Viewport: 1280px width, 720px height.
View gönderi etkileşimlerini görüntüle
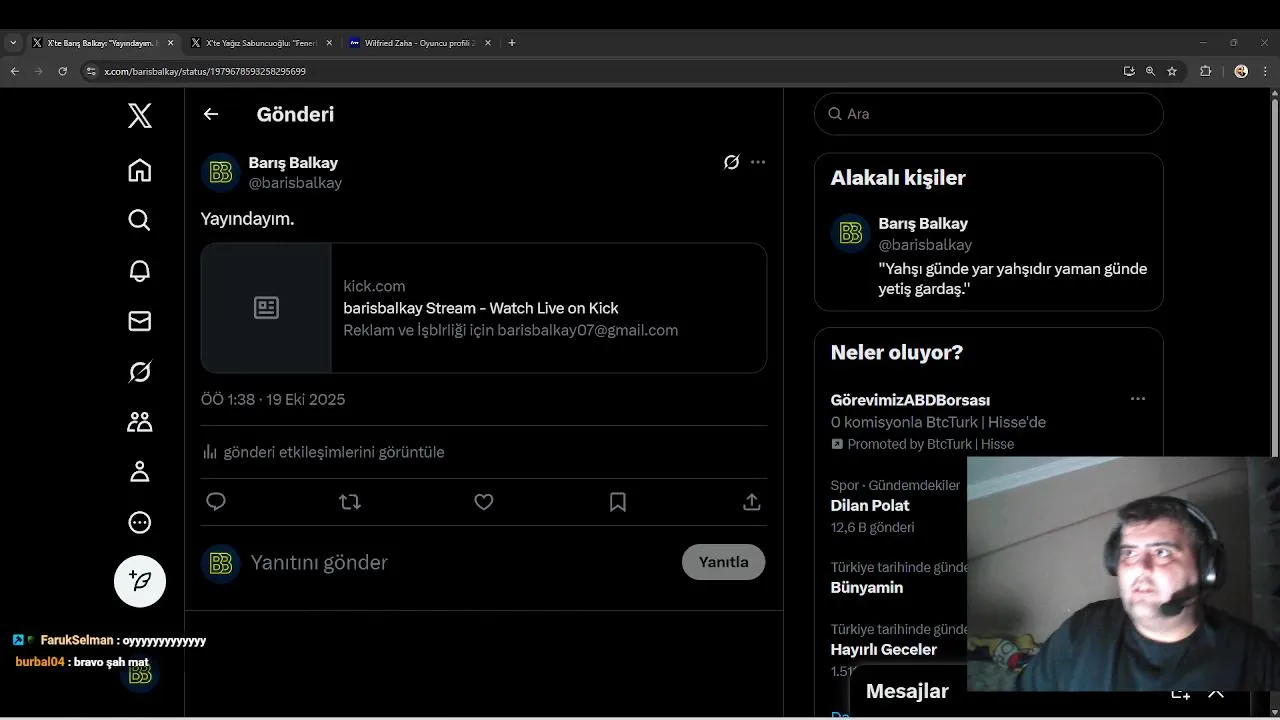[323, 452]
